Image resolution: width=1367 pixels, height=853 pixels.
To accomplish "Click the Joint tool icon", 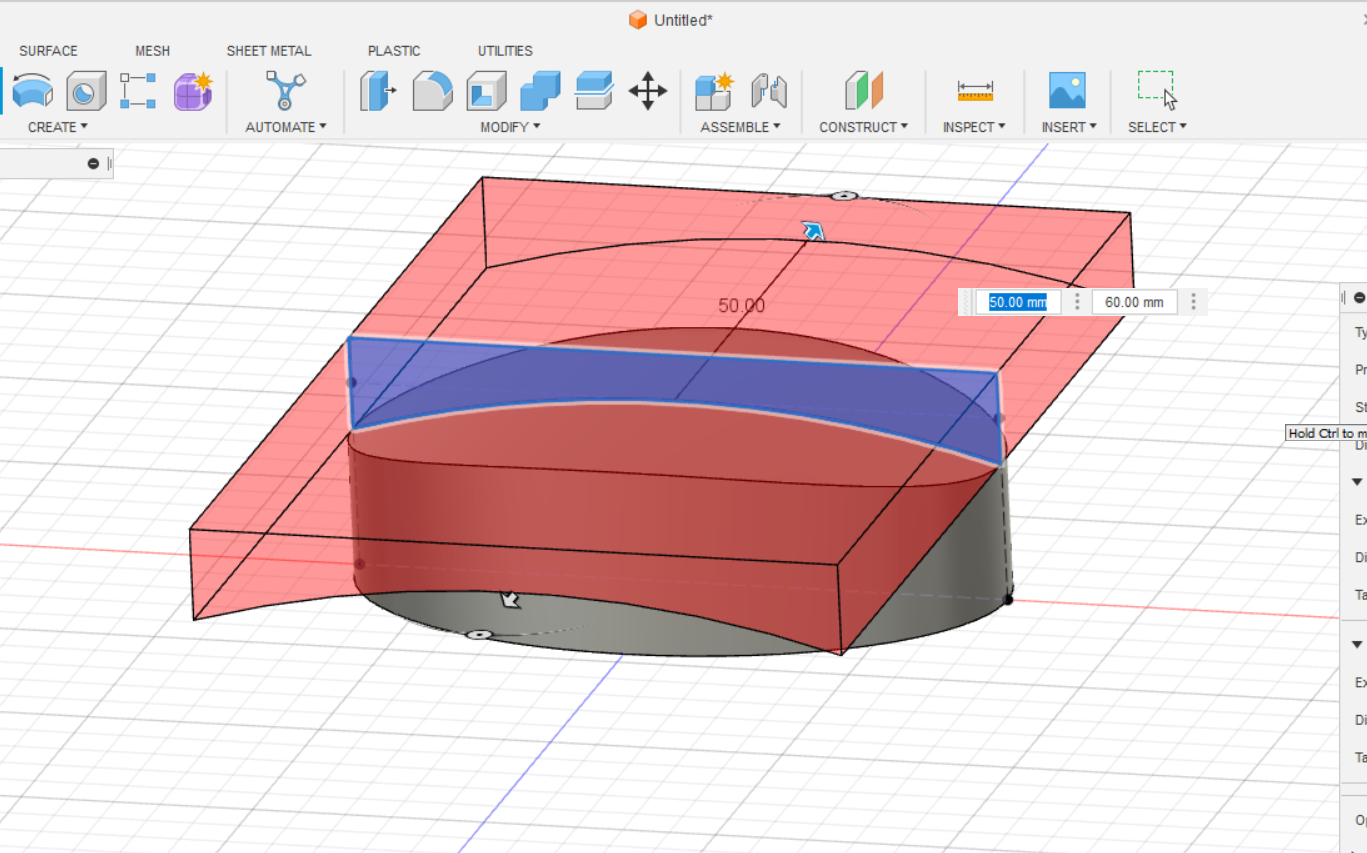I will coord(769,91).
